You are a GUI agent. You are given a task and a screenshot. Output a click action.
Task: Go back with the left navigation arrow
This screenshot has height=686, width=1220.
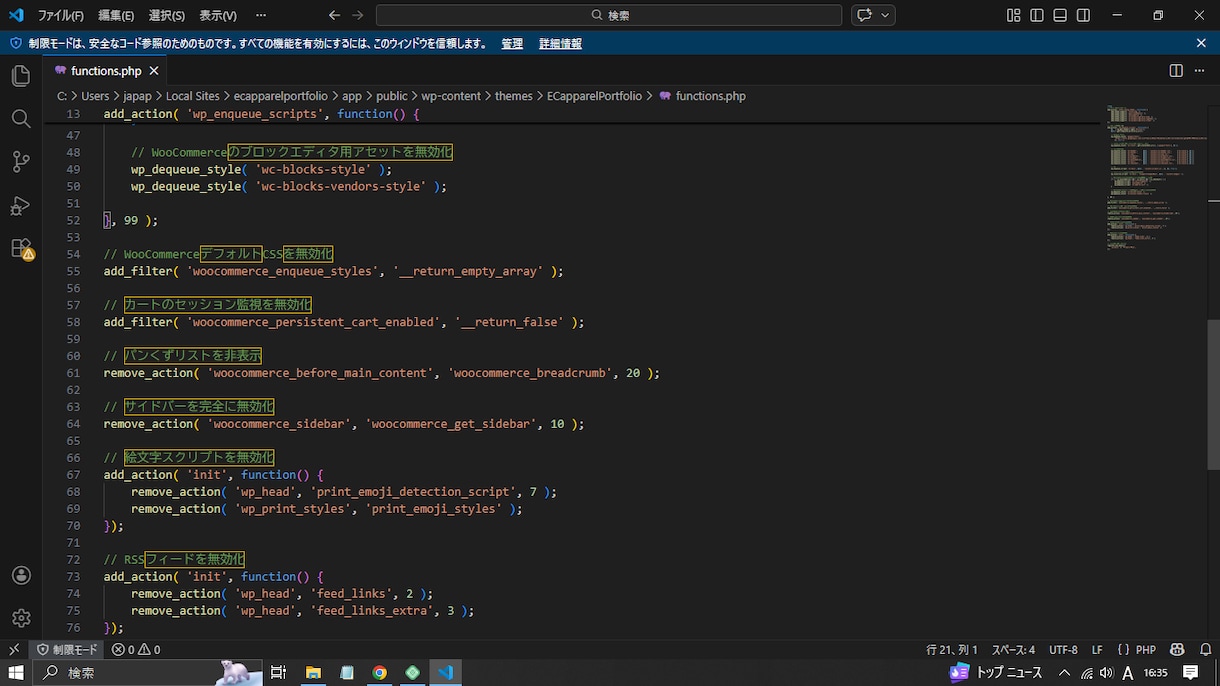point(335,15)
